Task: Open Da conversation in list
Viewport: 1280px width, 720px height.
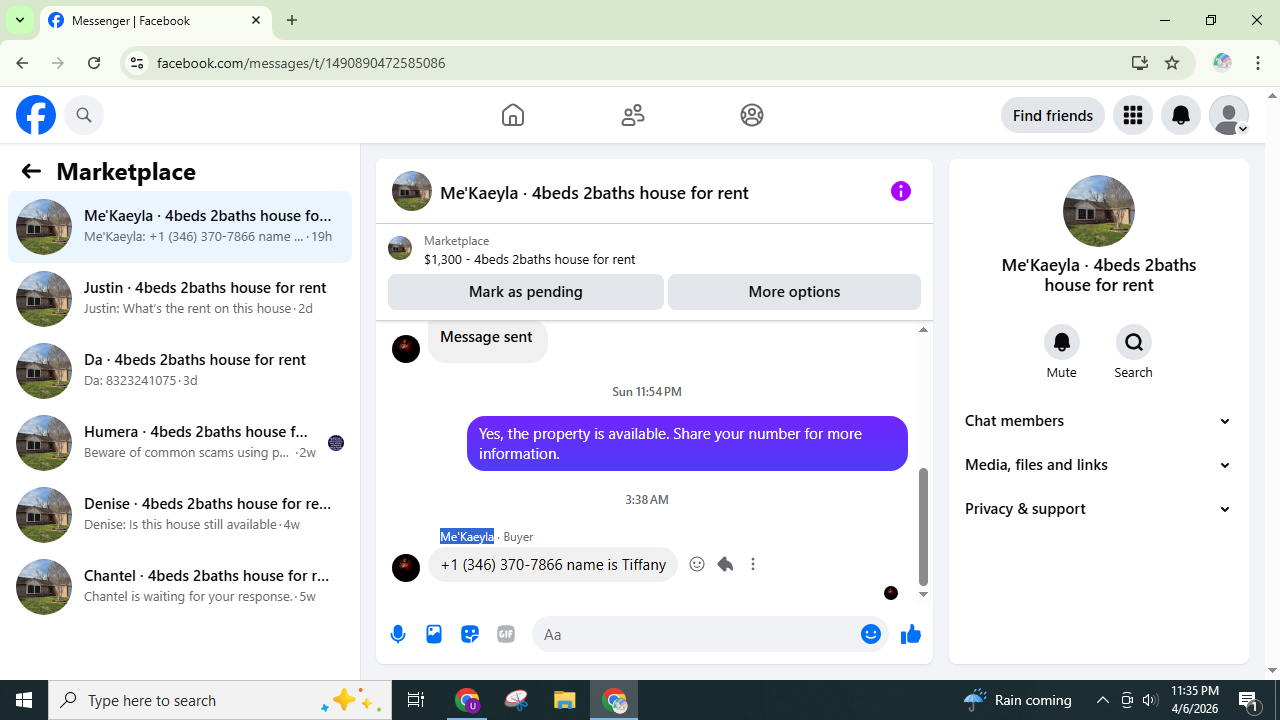Action: 180,371
